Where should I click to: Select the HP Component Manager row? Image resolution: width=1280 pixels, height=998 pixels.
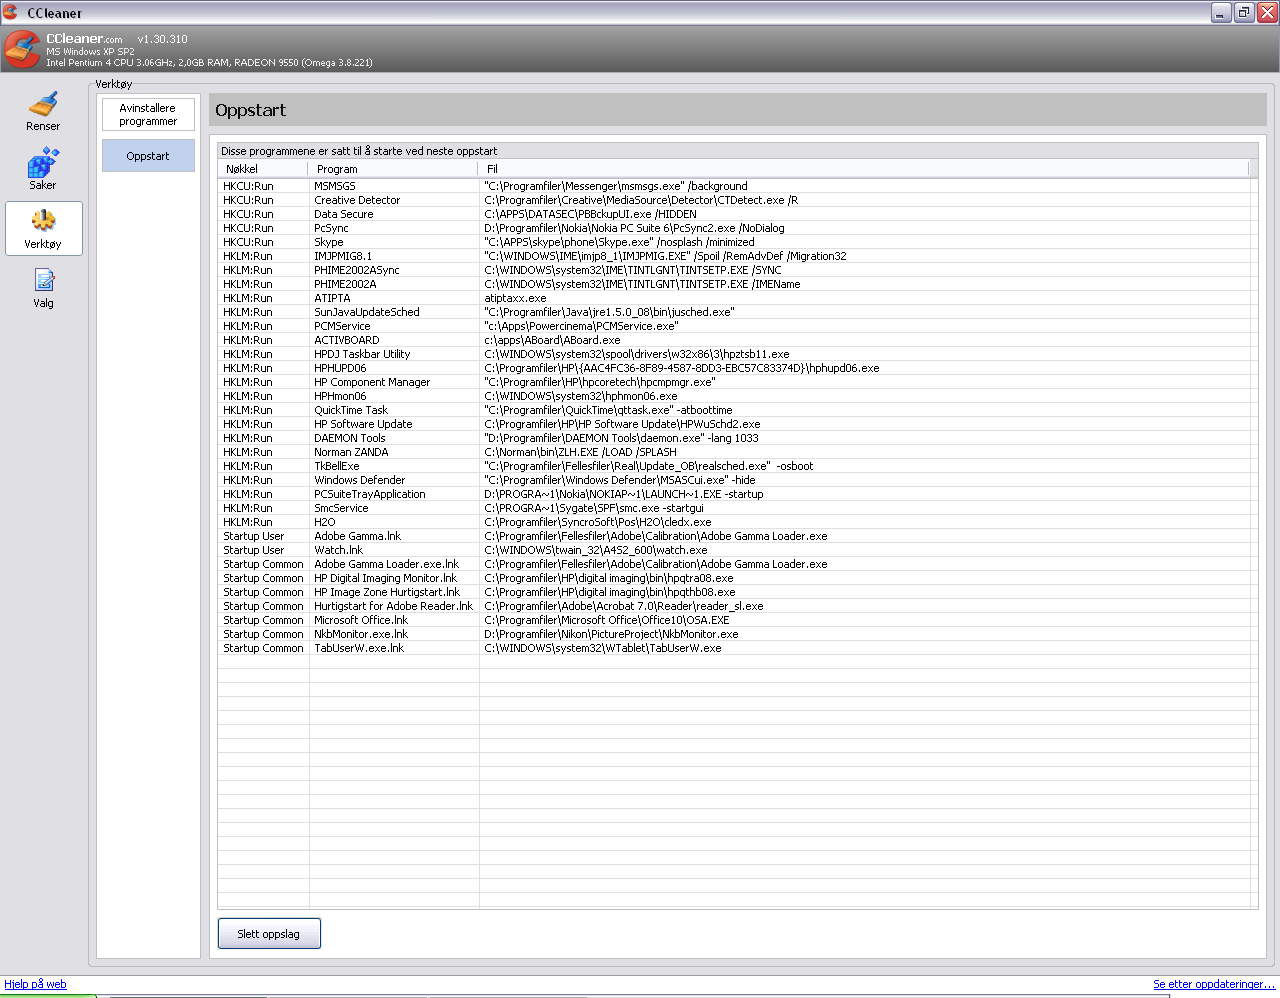tap(737, 382)
